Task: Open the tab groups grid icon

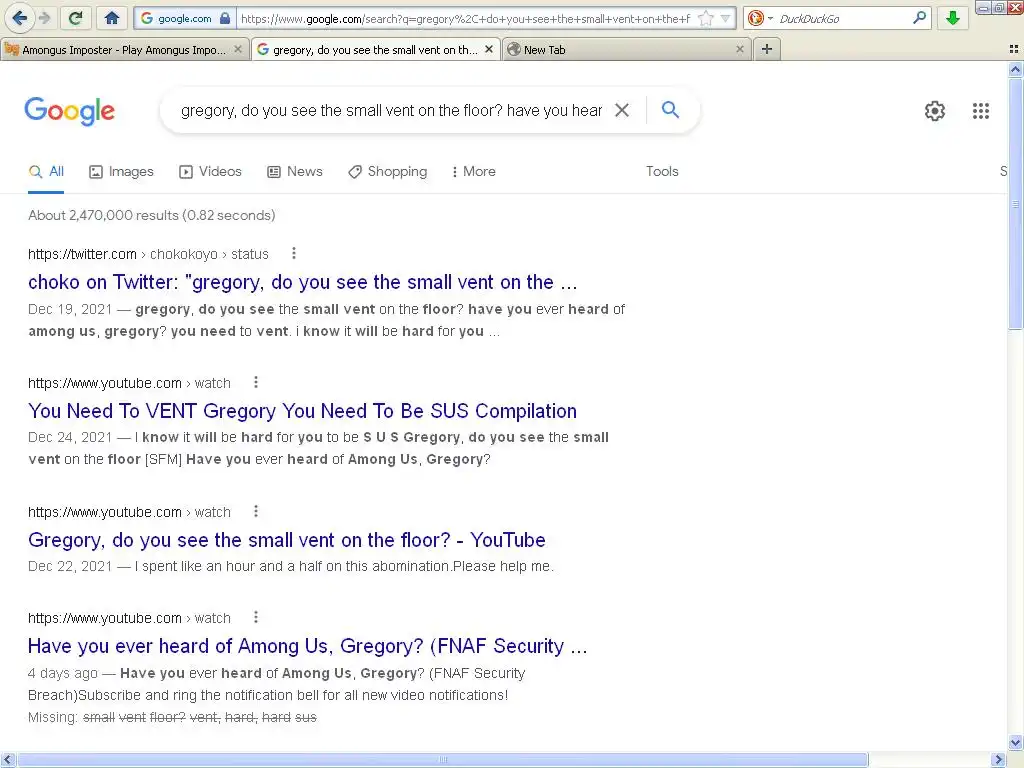Action: coord(1014,50)
